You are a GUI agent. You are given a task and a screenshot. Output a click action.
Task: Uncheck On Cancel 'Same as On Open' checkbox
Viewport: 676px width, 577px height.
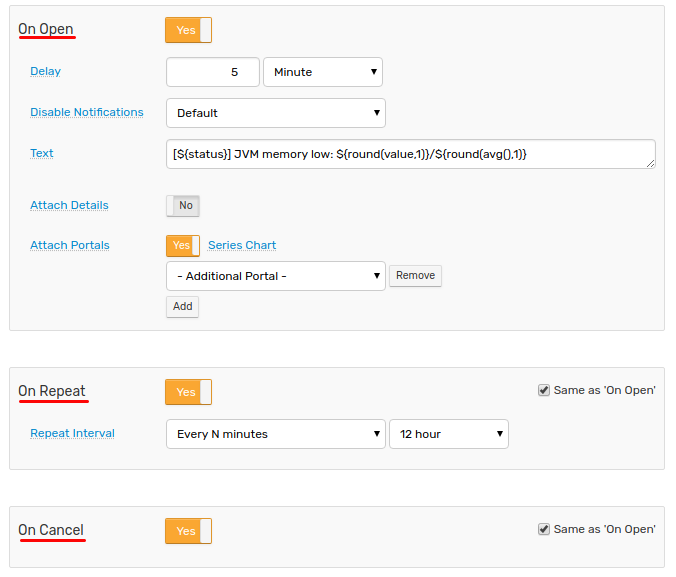(544, 529)
